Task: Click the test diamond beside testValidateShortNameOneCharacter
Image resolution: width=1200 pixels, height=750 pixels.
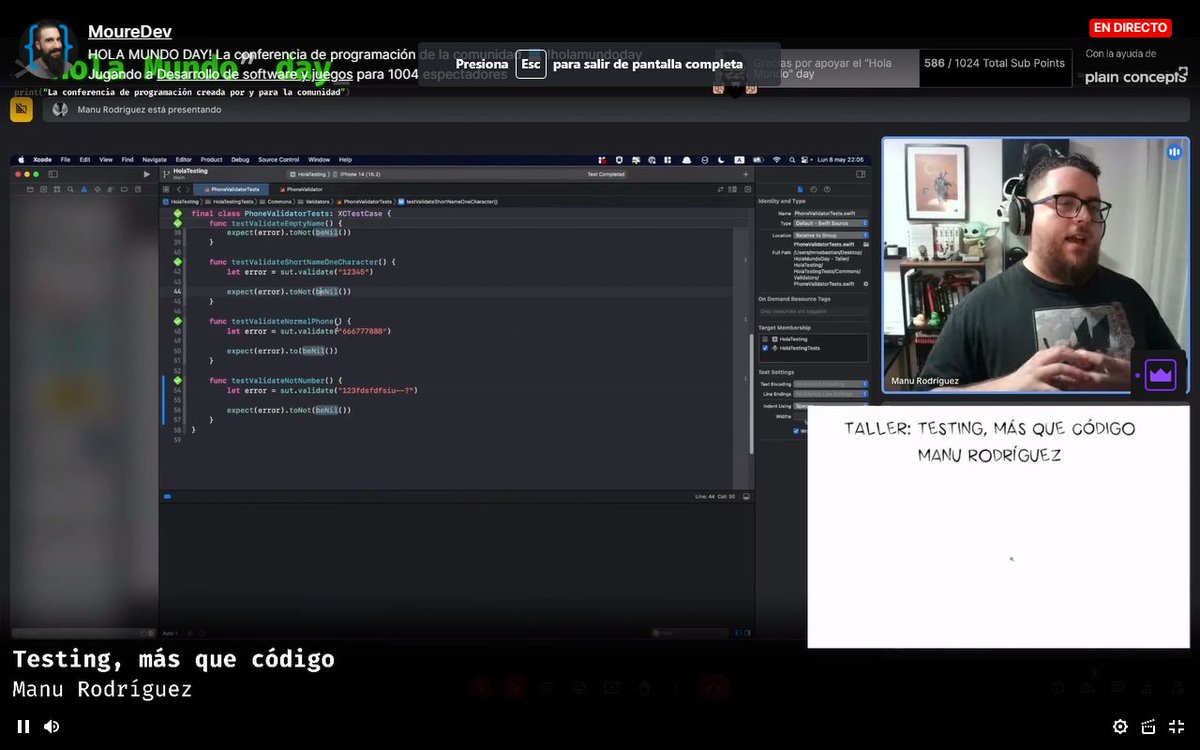Action: [x=177, y=261]
